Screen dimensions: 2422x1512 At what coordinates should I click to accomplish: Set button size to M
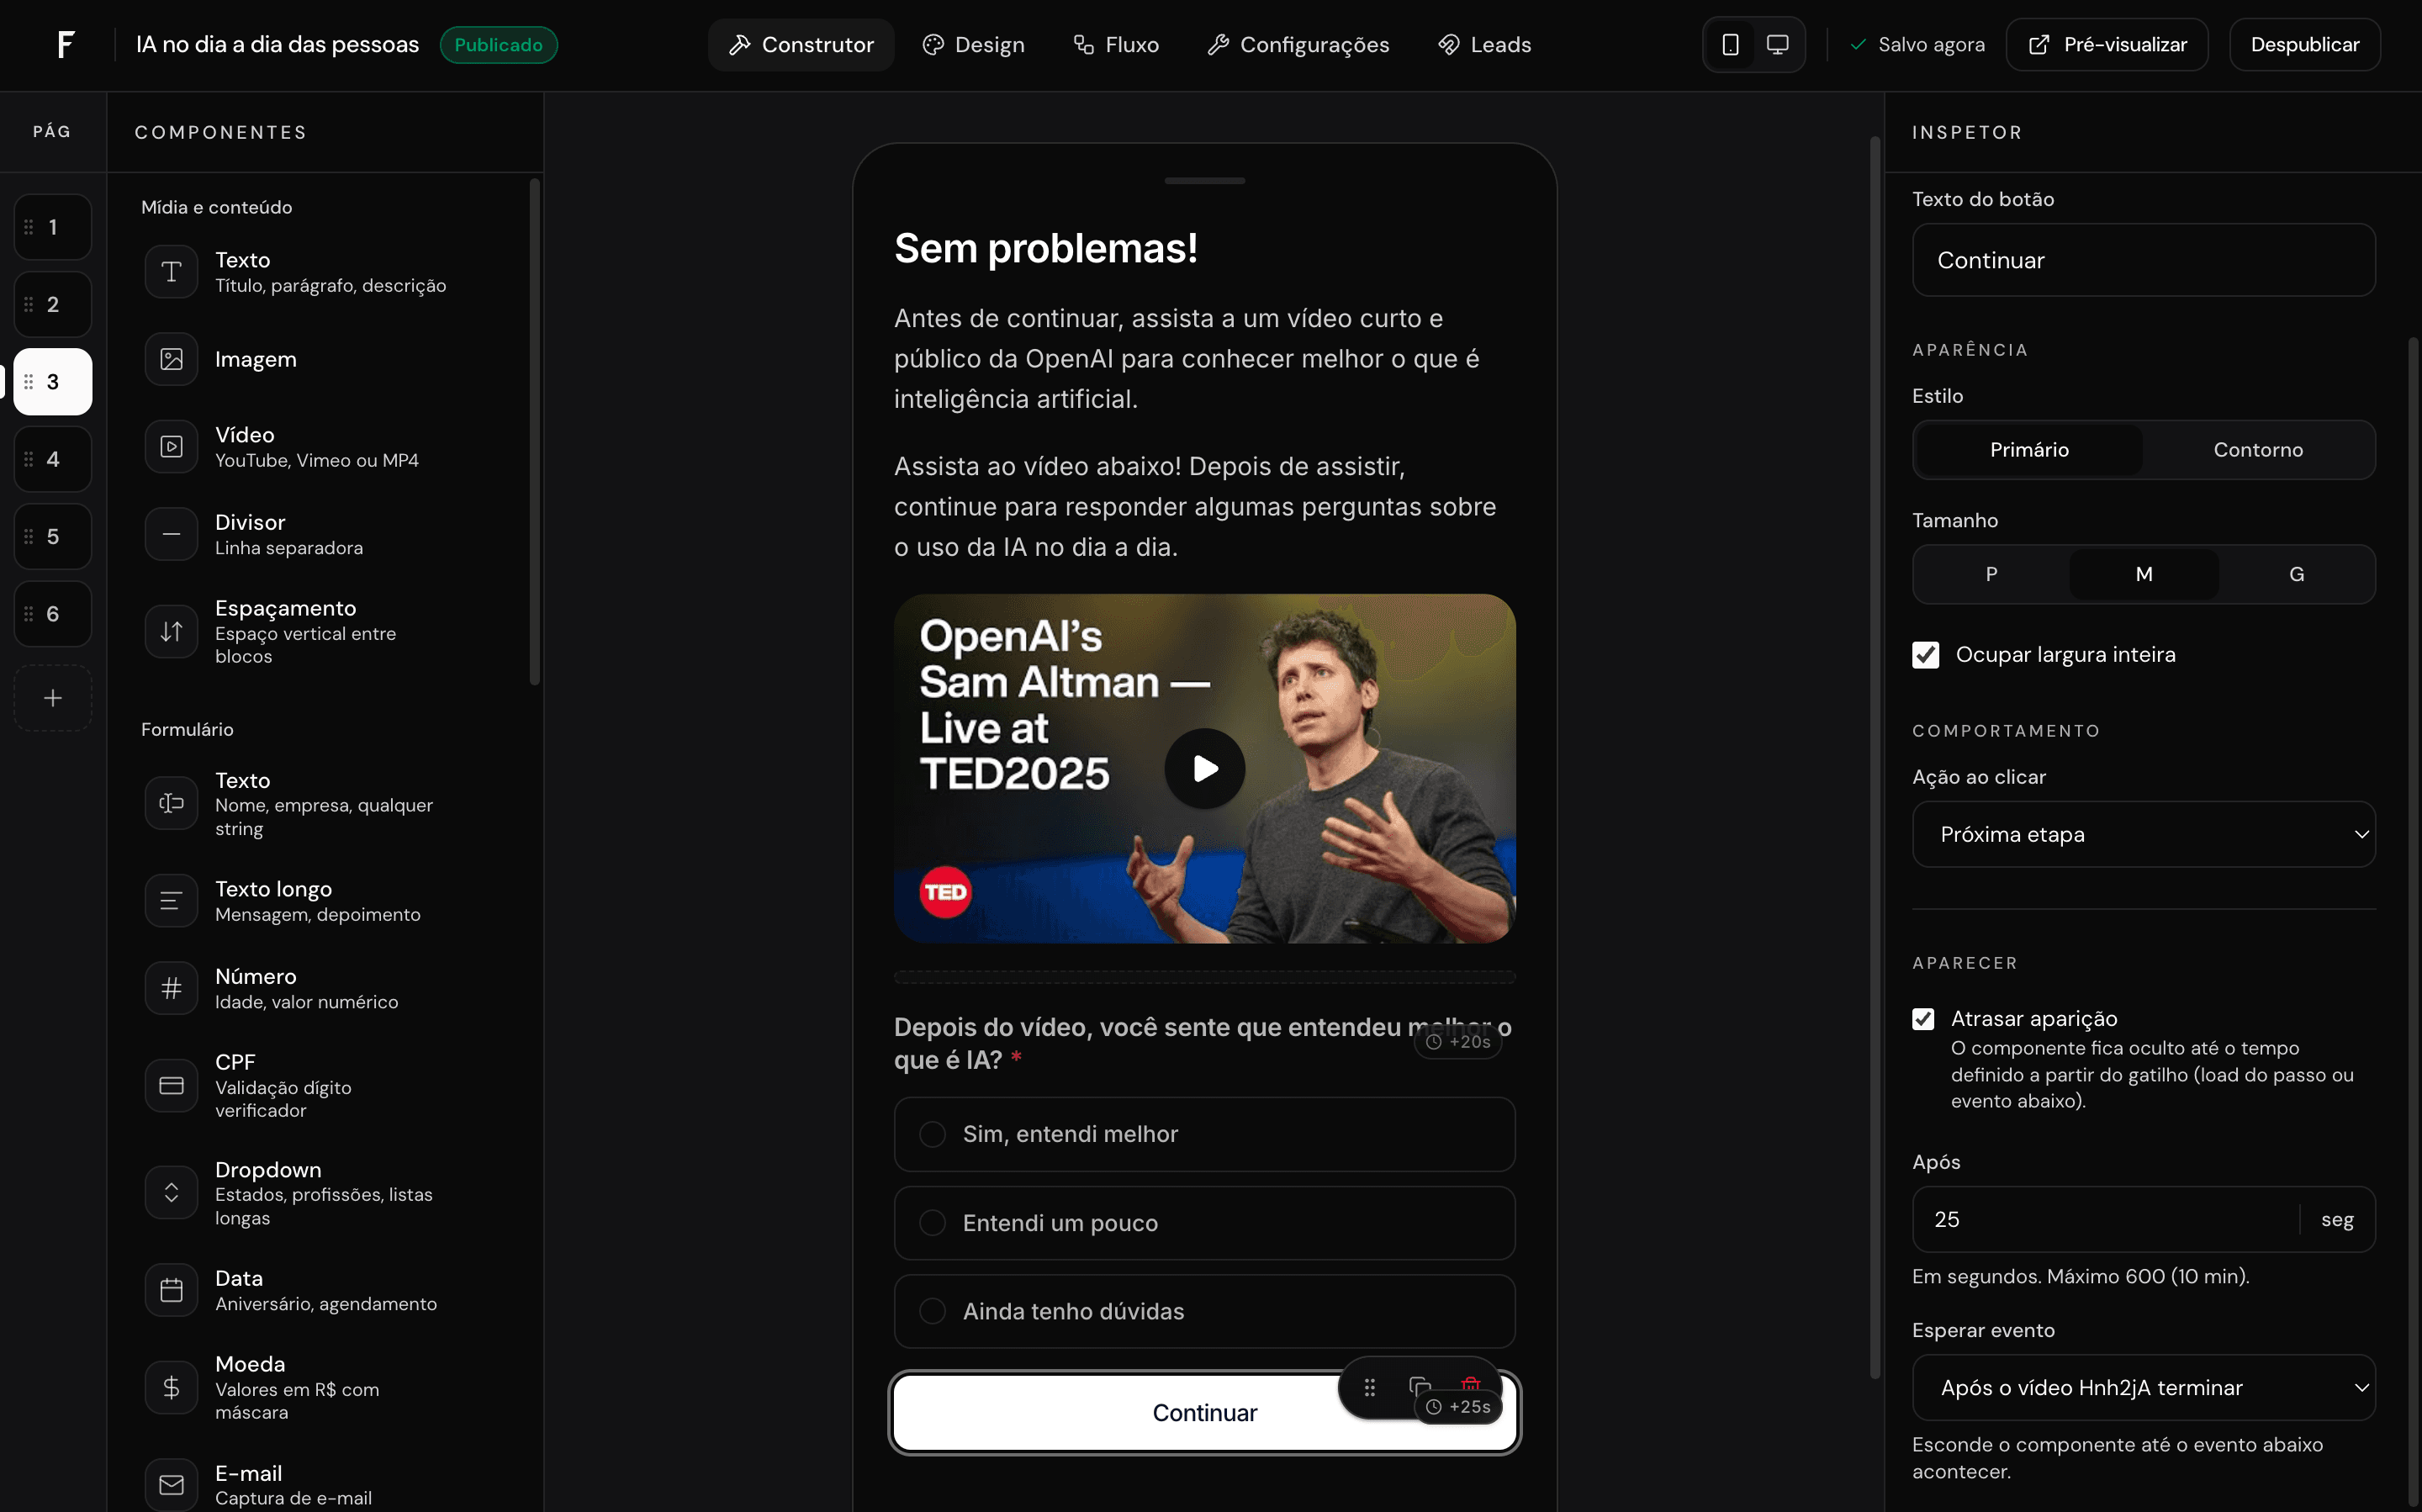coord(2144,574)
